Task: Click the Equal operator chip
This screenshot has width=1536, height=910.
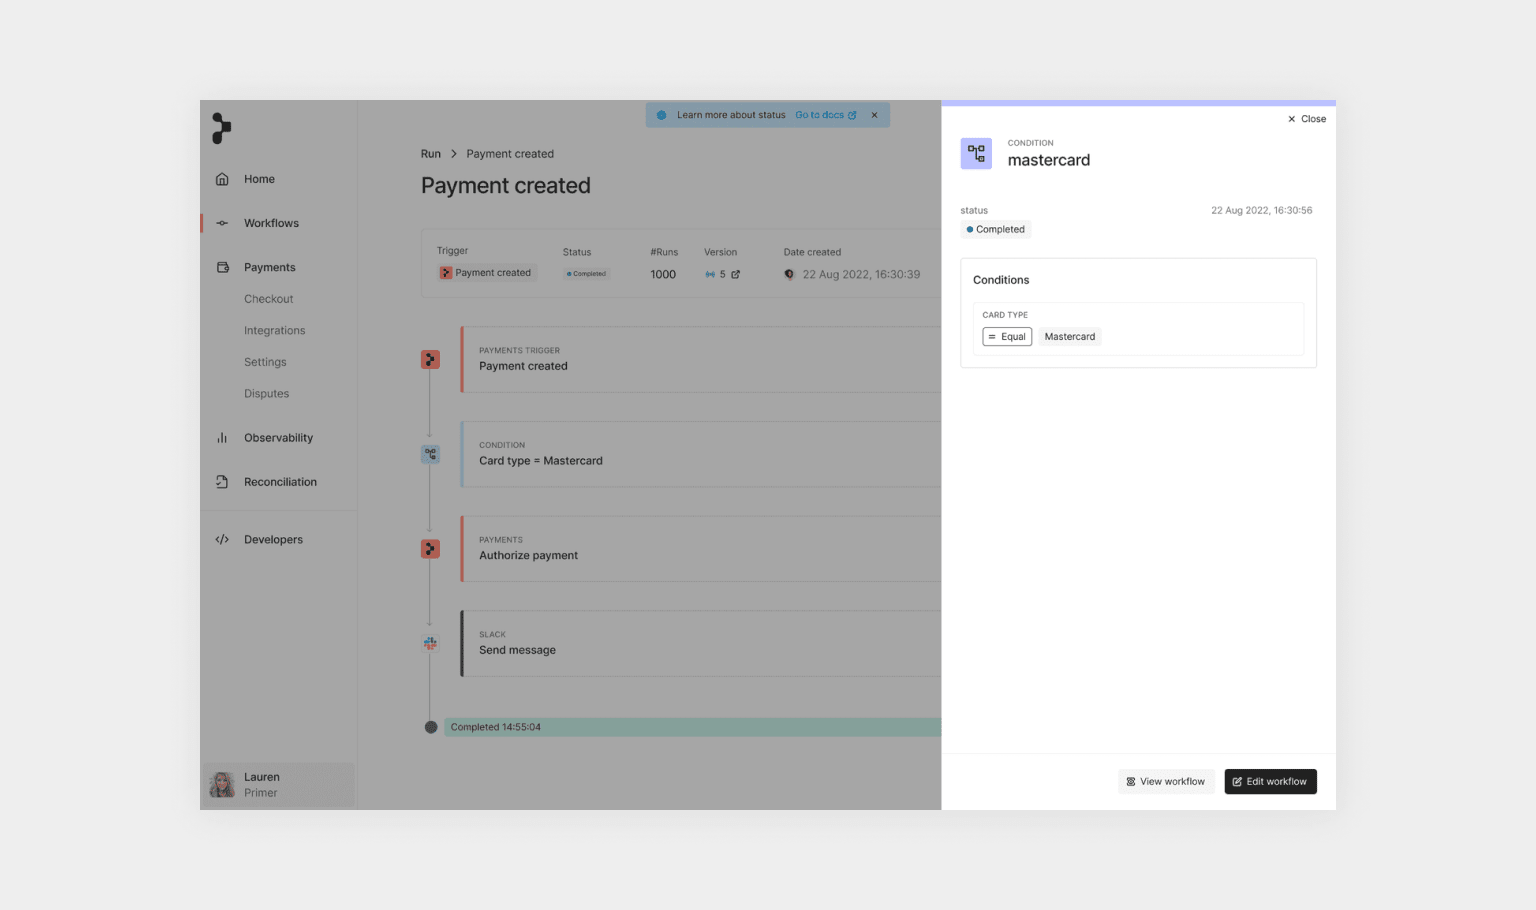Action: click(x=1007, y=337)
